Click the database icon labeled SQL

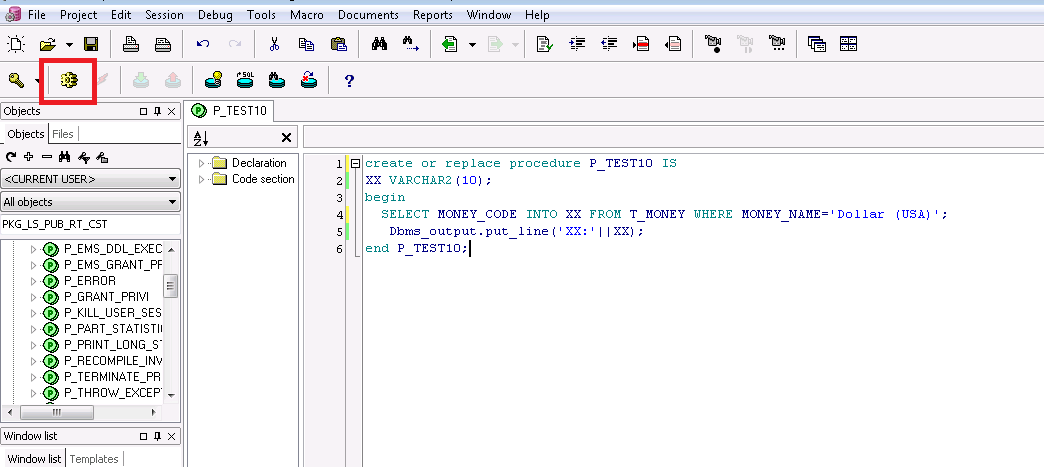point(246,81)
